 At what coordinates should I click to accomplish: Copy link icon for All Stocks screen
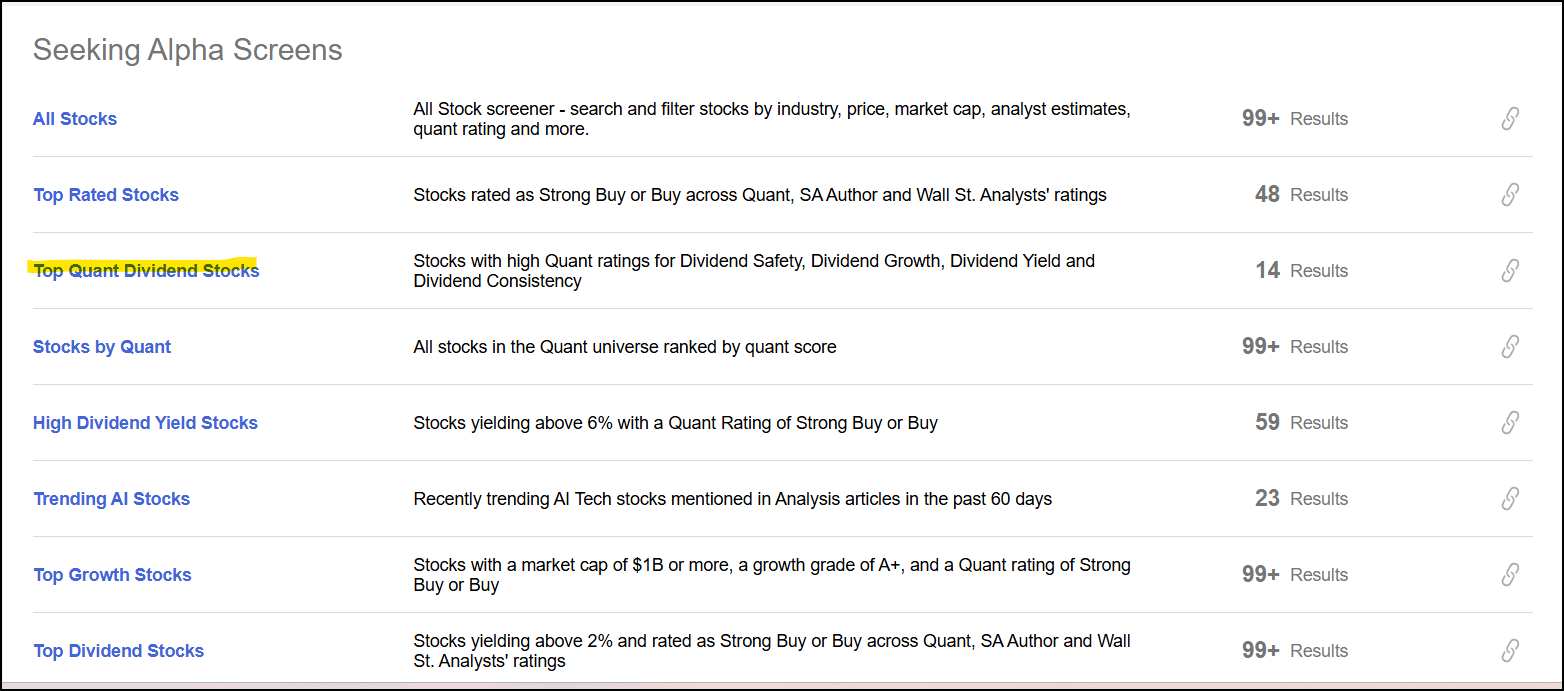[x=1510, y=119]
